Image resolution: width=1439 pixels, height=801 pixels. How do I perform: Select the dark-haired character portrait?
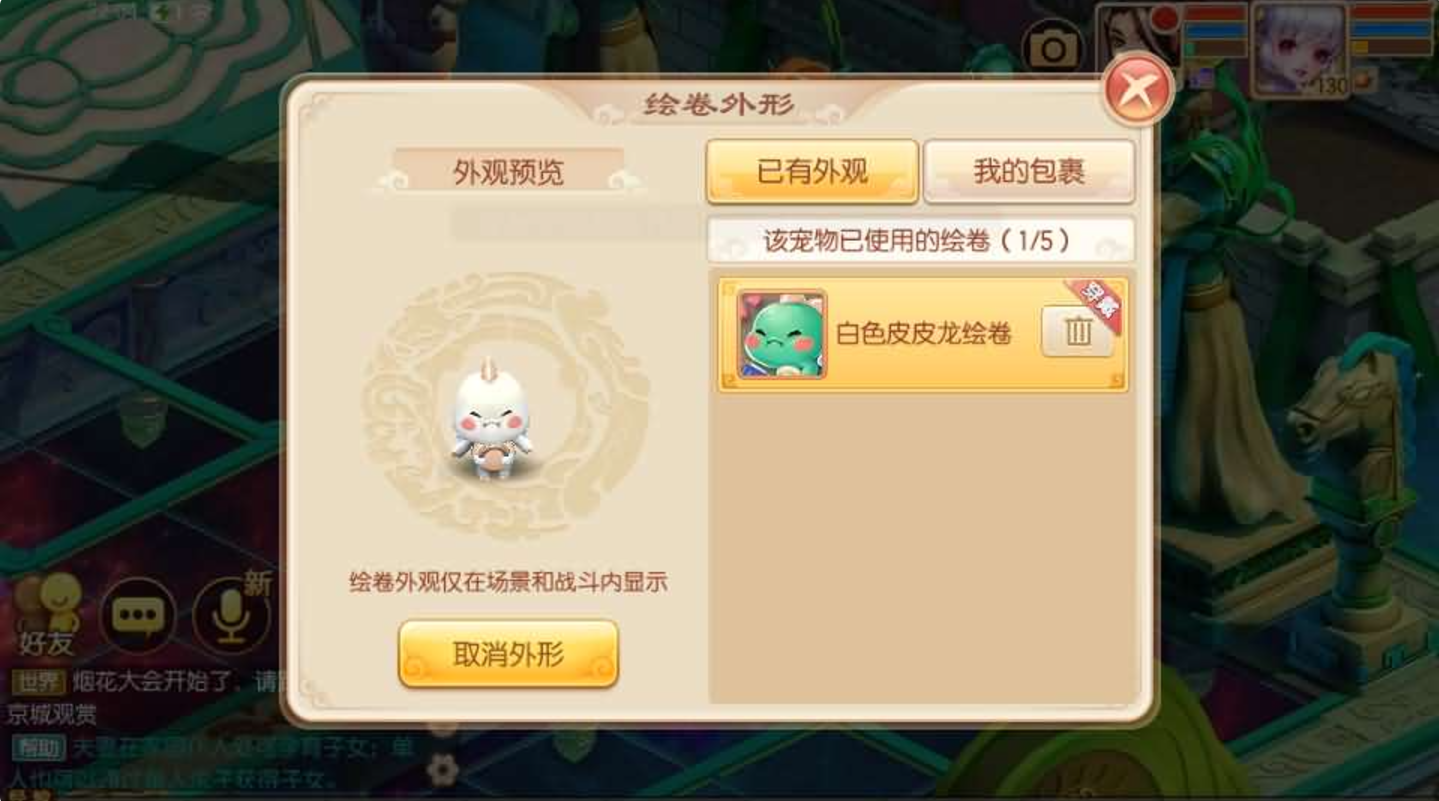coord(1138,40)
